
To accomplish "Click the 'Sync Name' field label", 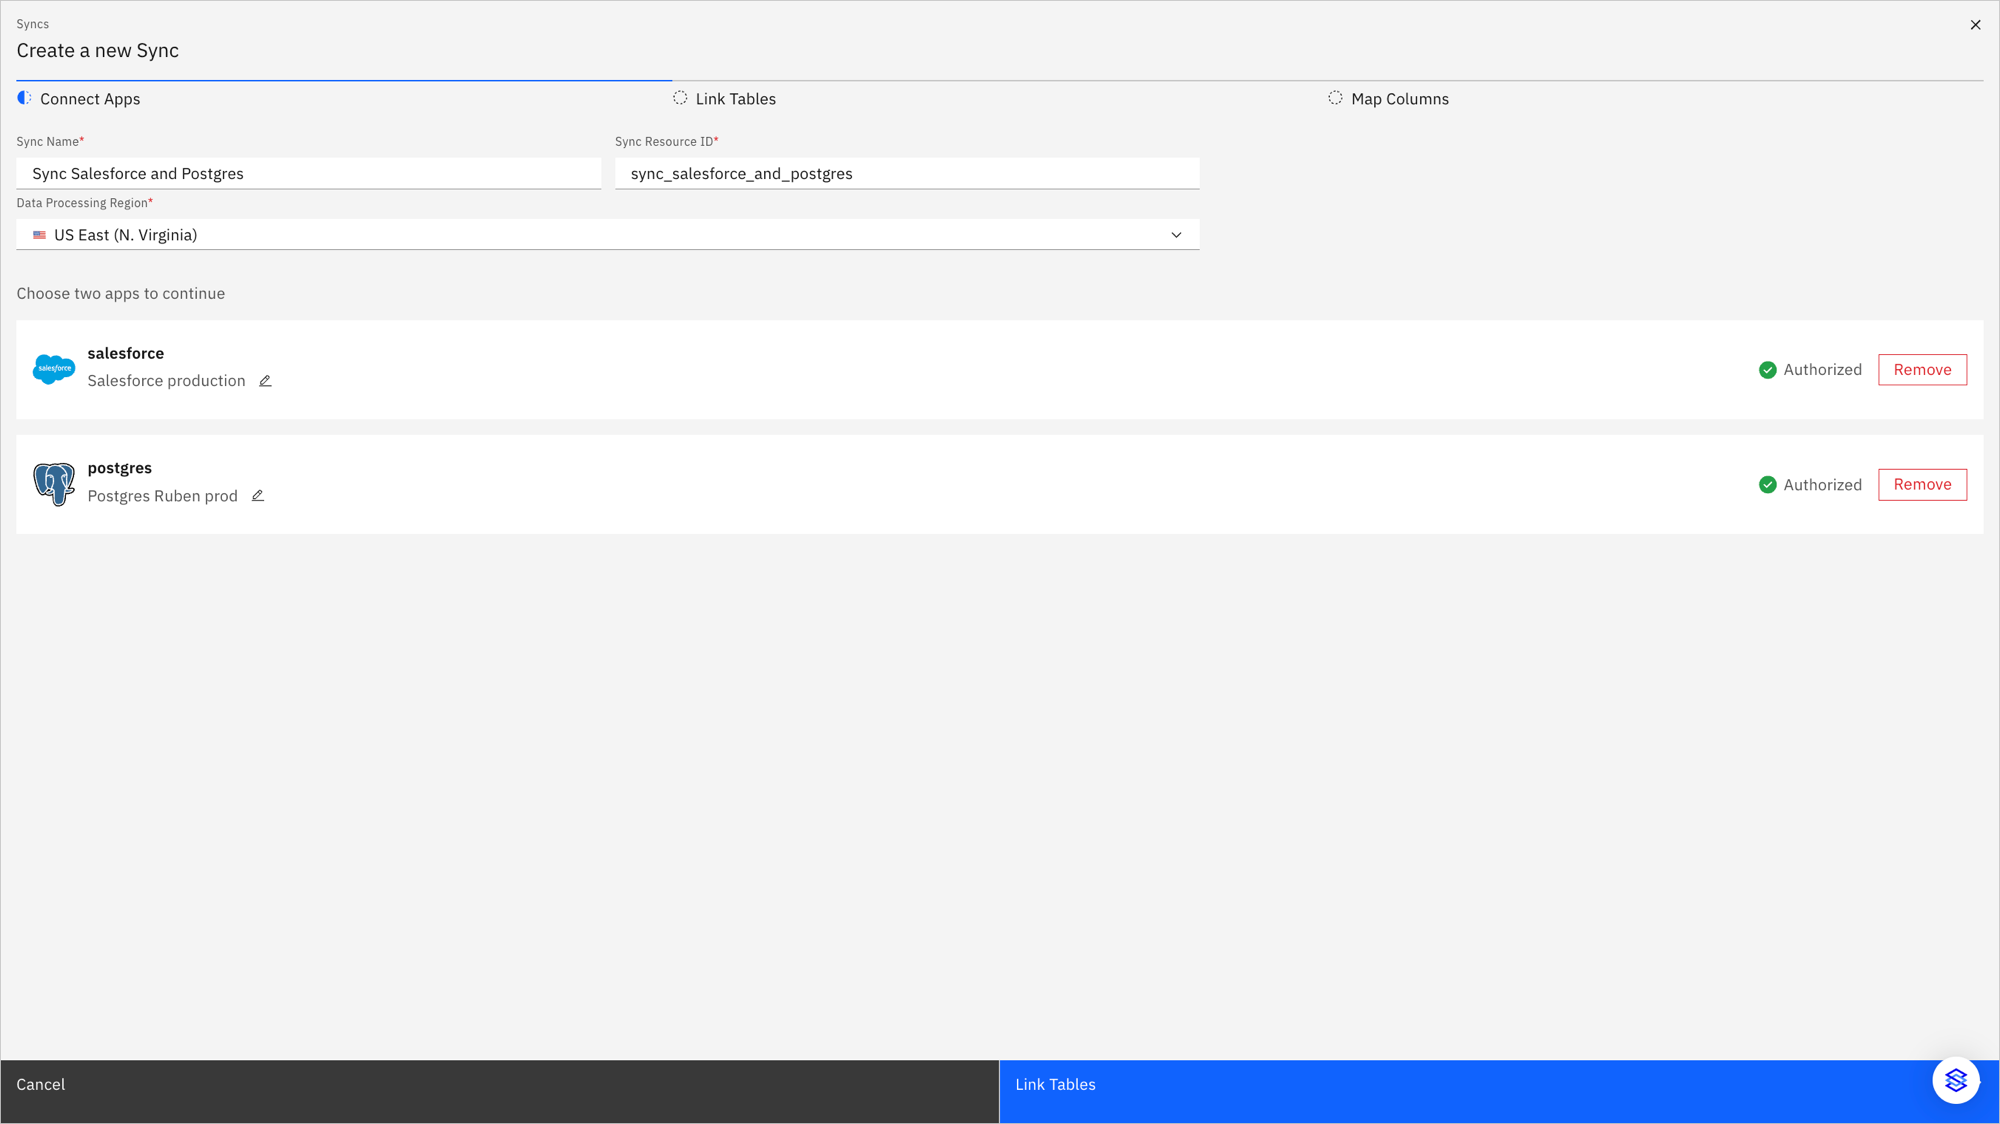I will pyautogui.click(x=48, y=142).
